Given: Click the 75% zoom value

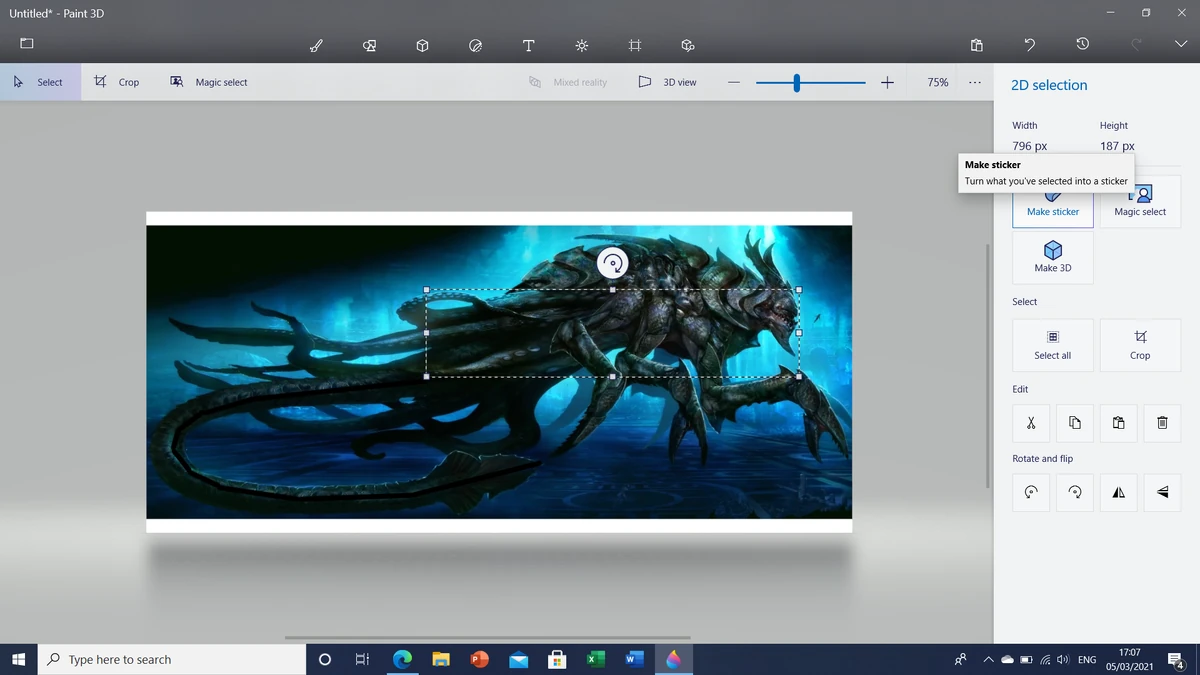Looking at the screenshot, I should 938,82.
